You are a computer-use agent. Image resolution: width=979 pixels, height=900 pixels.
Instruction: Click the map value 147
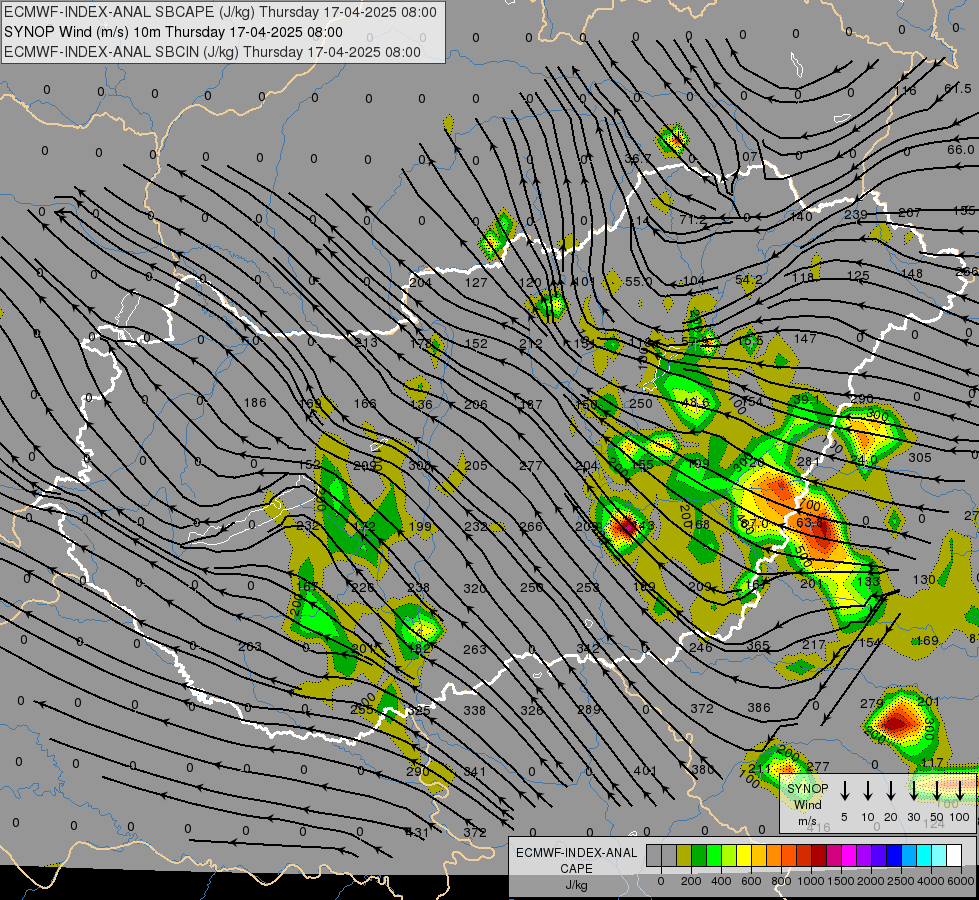click(x=805, y=339)
